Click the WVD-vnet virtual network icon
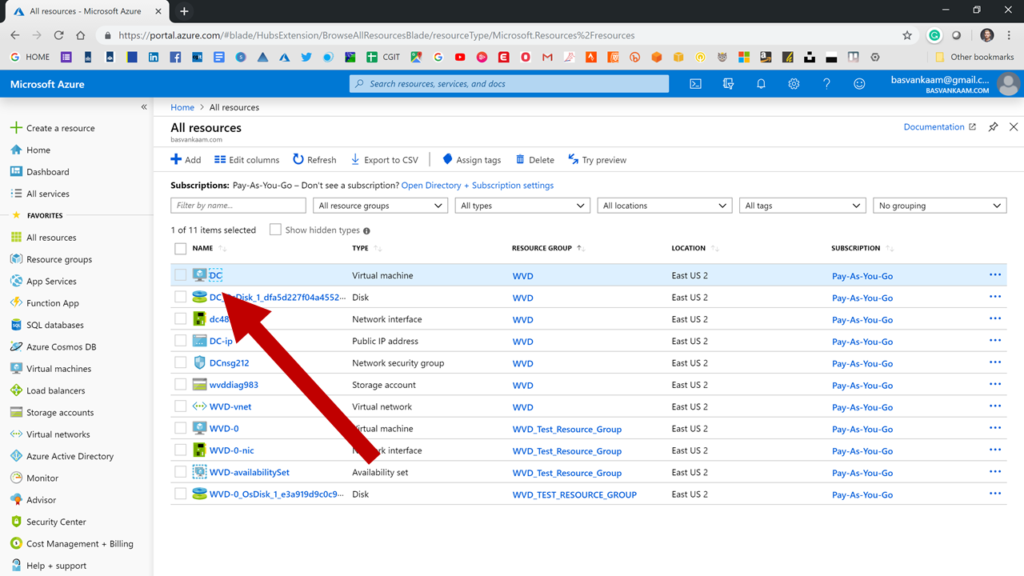This screenshot has width=1024, height=576. pos(199,406)
